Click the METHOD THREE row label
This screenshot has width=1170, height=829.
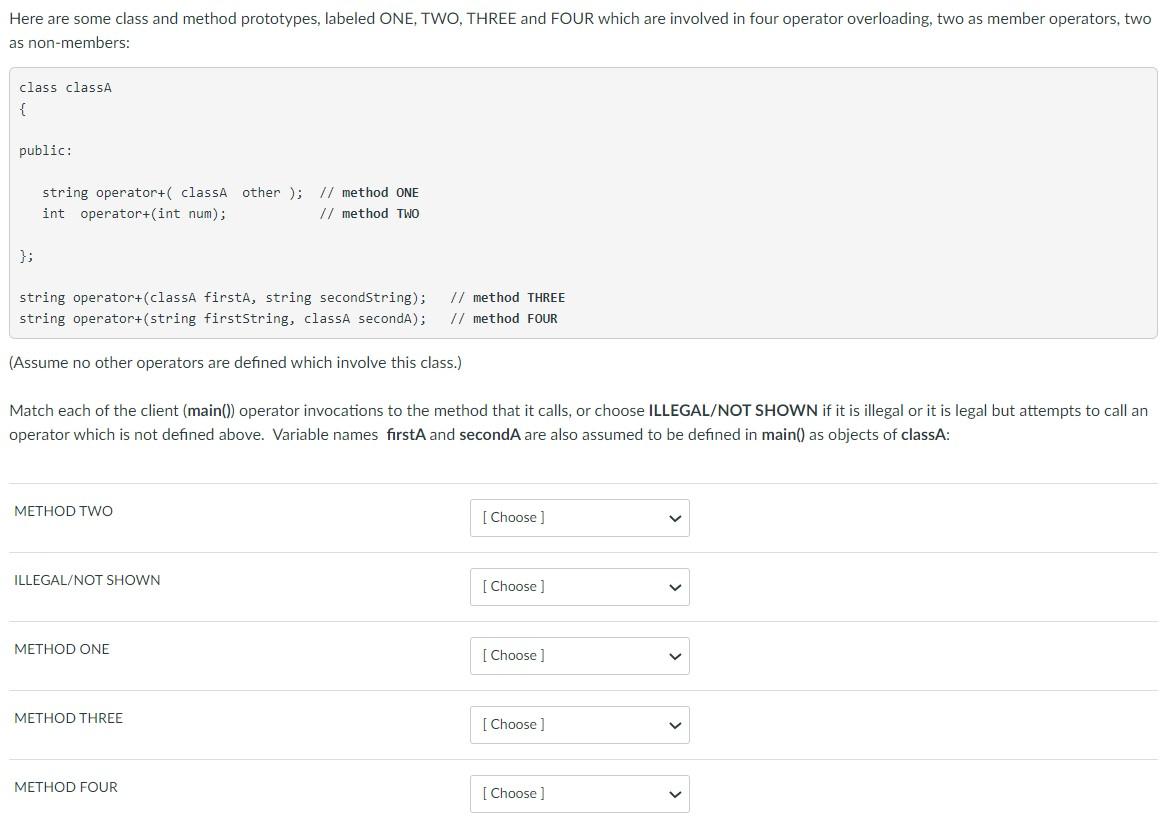click(x=68, y=717)
